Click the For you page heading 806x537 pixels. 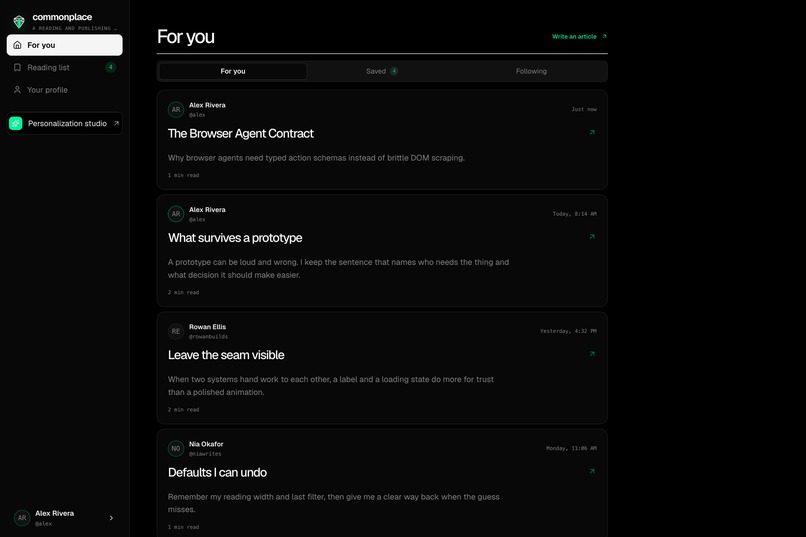tap(186, 37)
